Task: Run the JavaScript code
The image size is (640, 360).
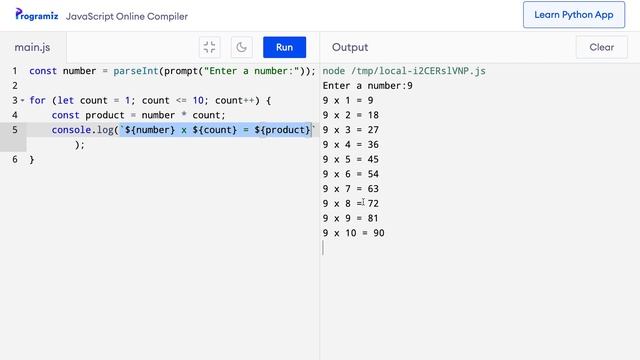Action: (x=284, y=47)
